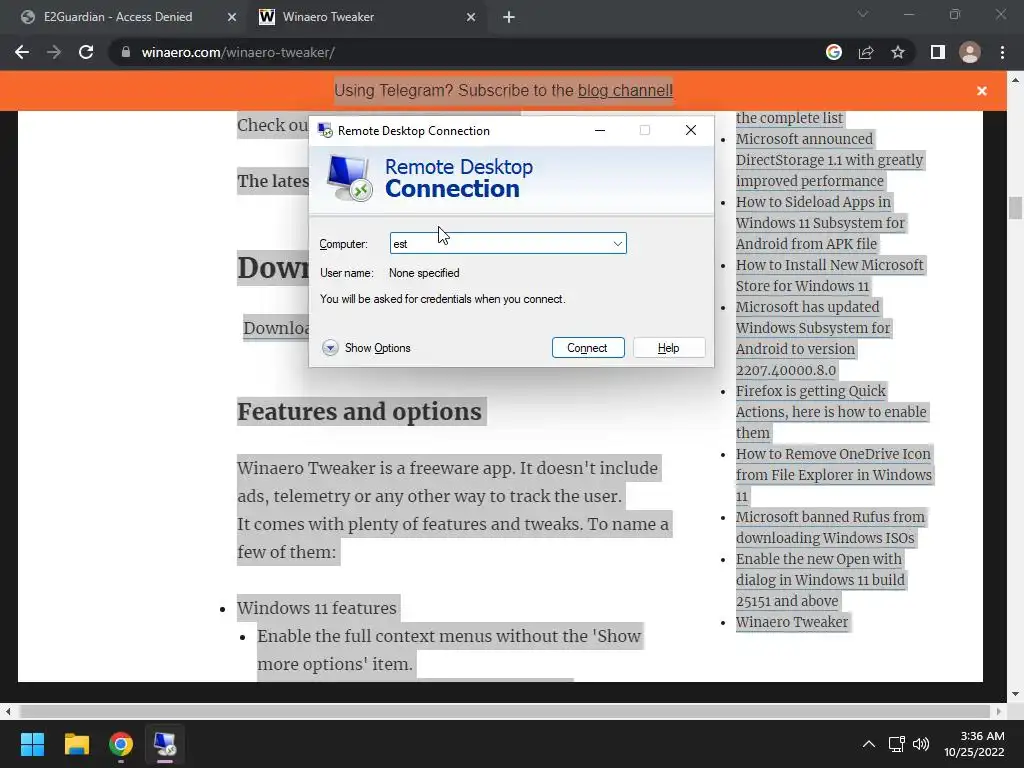Viewport: 1024px width, 768px height.
Task: Open the Chrome profile avatar
Action: coord(970,52)
